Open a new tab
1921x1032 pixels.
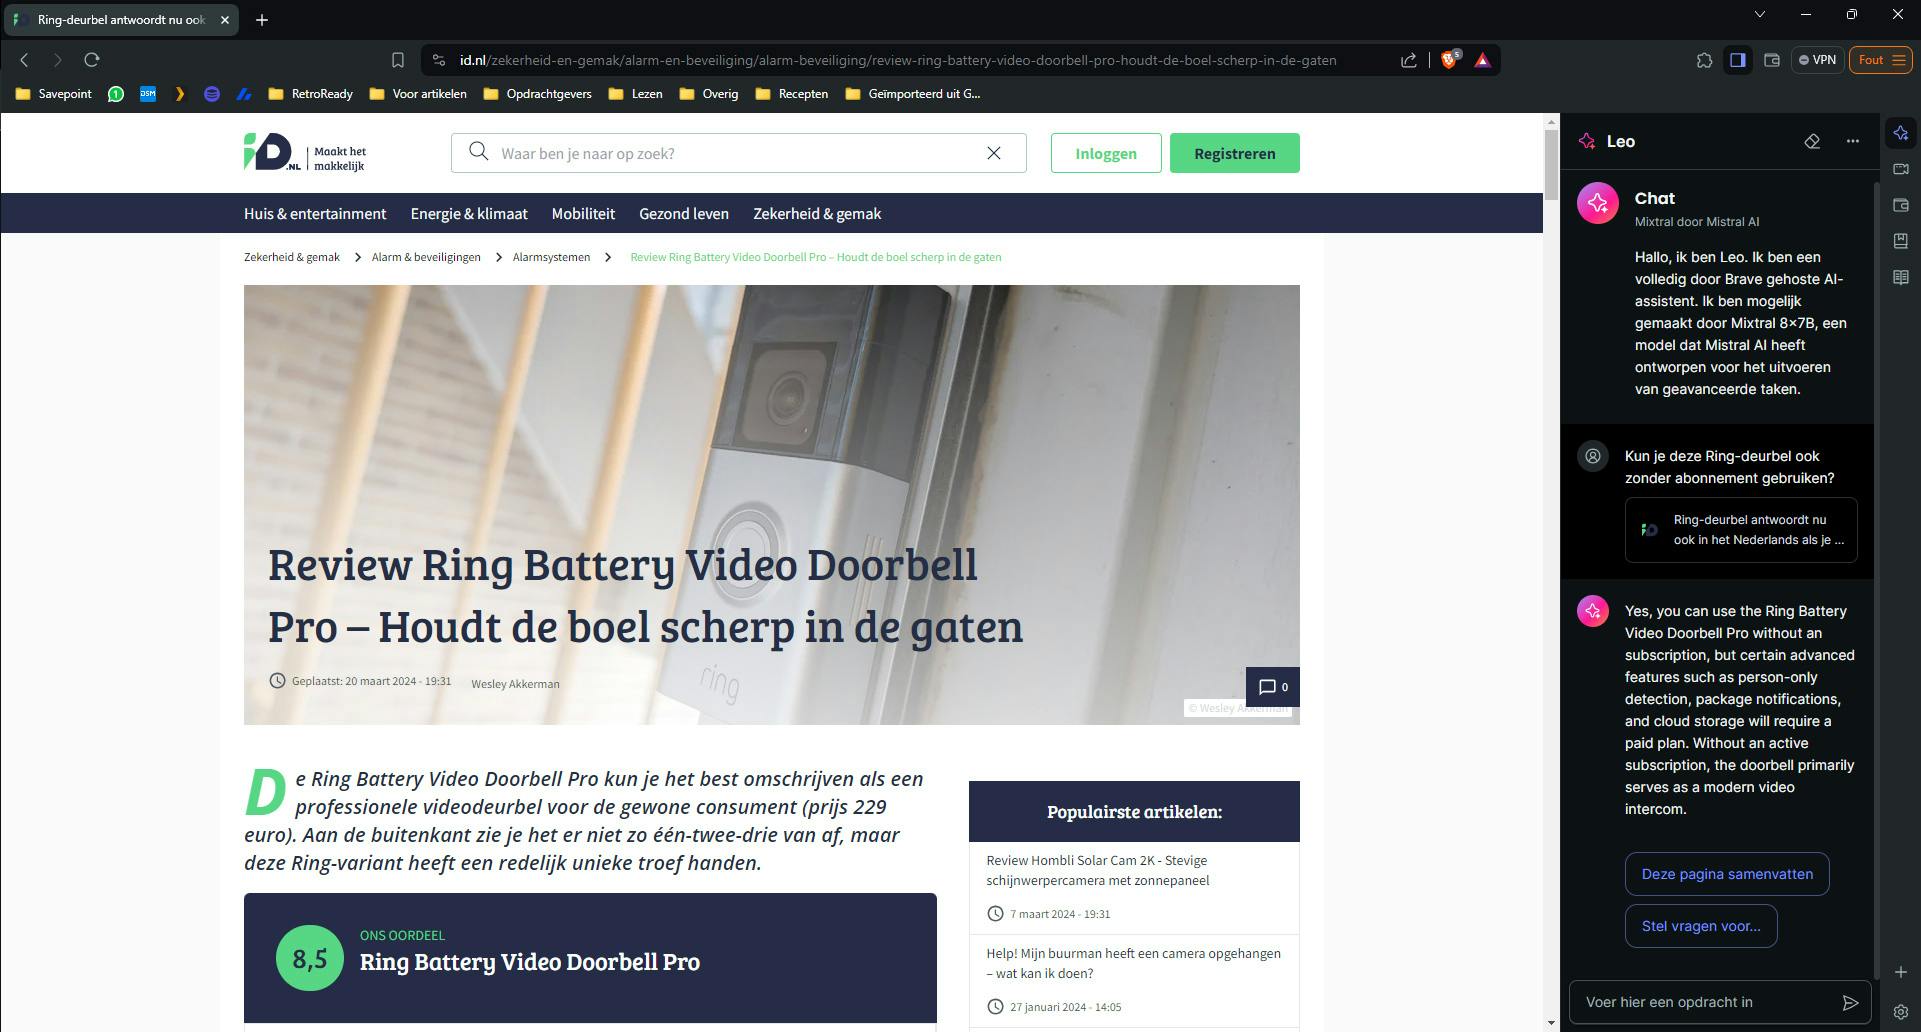click(x=262, y=20)
